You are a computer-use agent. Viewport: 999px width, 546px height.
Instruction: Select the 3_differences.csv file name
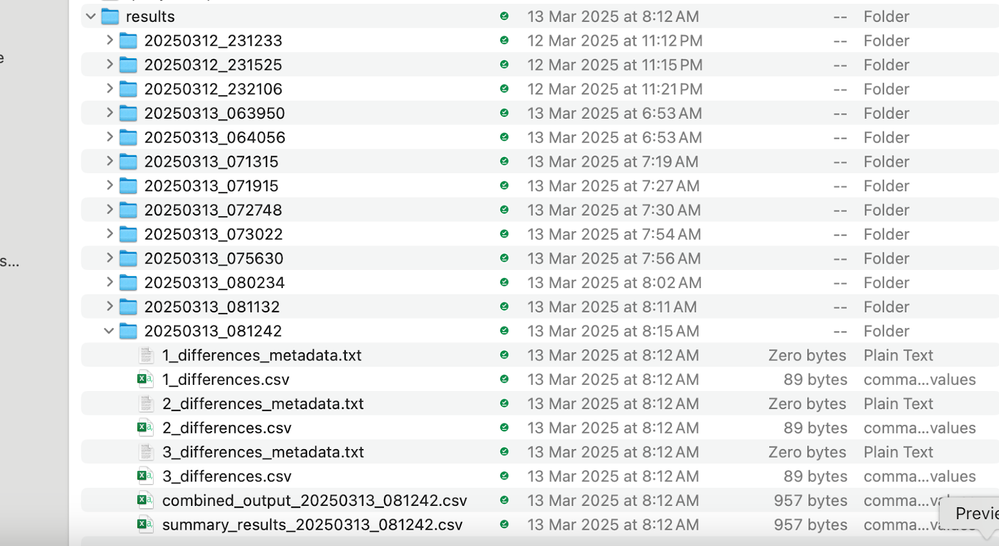coord(227,477)
